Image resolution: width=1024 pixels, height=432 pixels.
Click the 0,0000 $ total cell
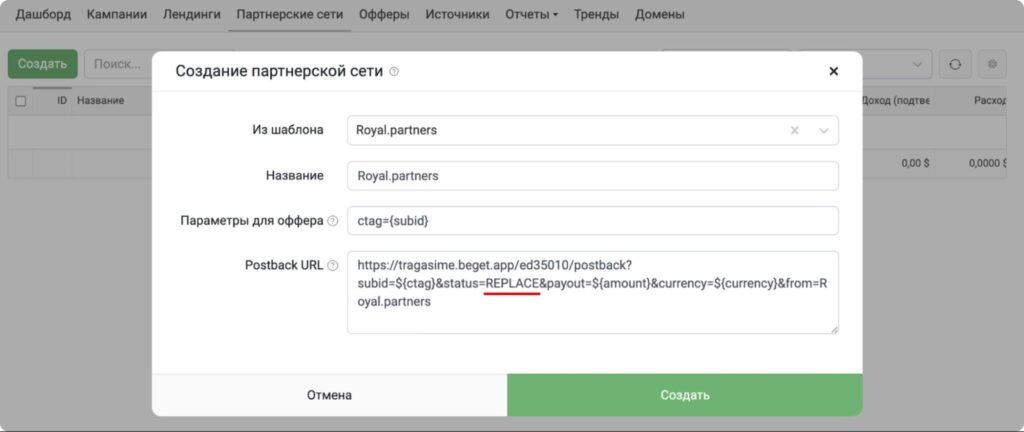987,164
